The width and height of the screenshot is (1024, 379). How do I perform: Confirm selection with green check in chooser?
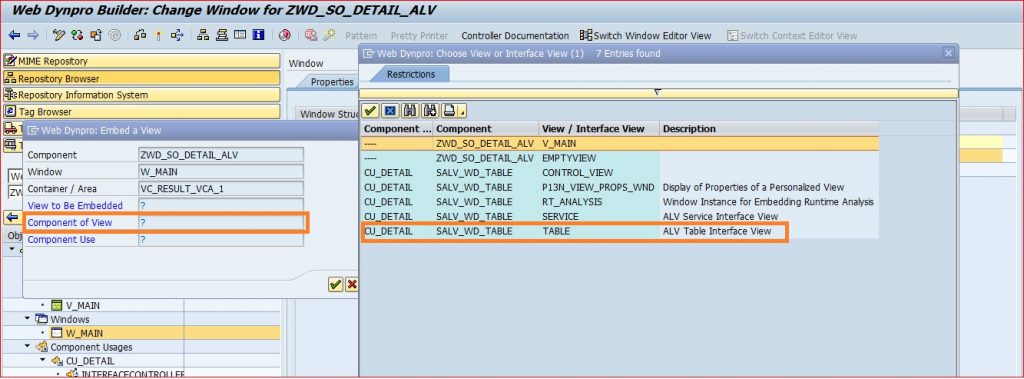point(371,110)
